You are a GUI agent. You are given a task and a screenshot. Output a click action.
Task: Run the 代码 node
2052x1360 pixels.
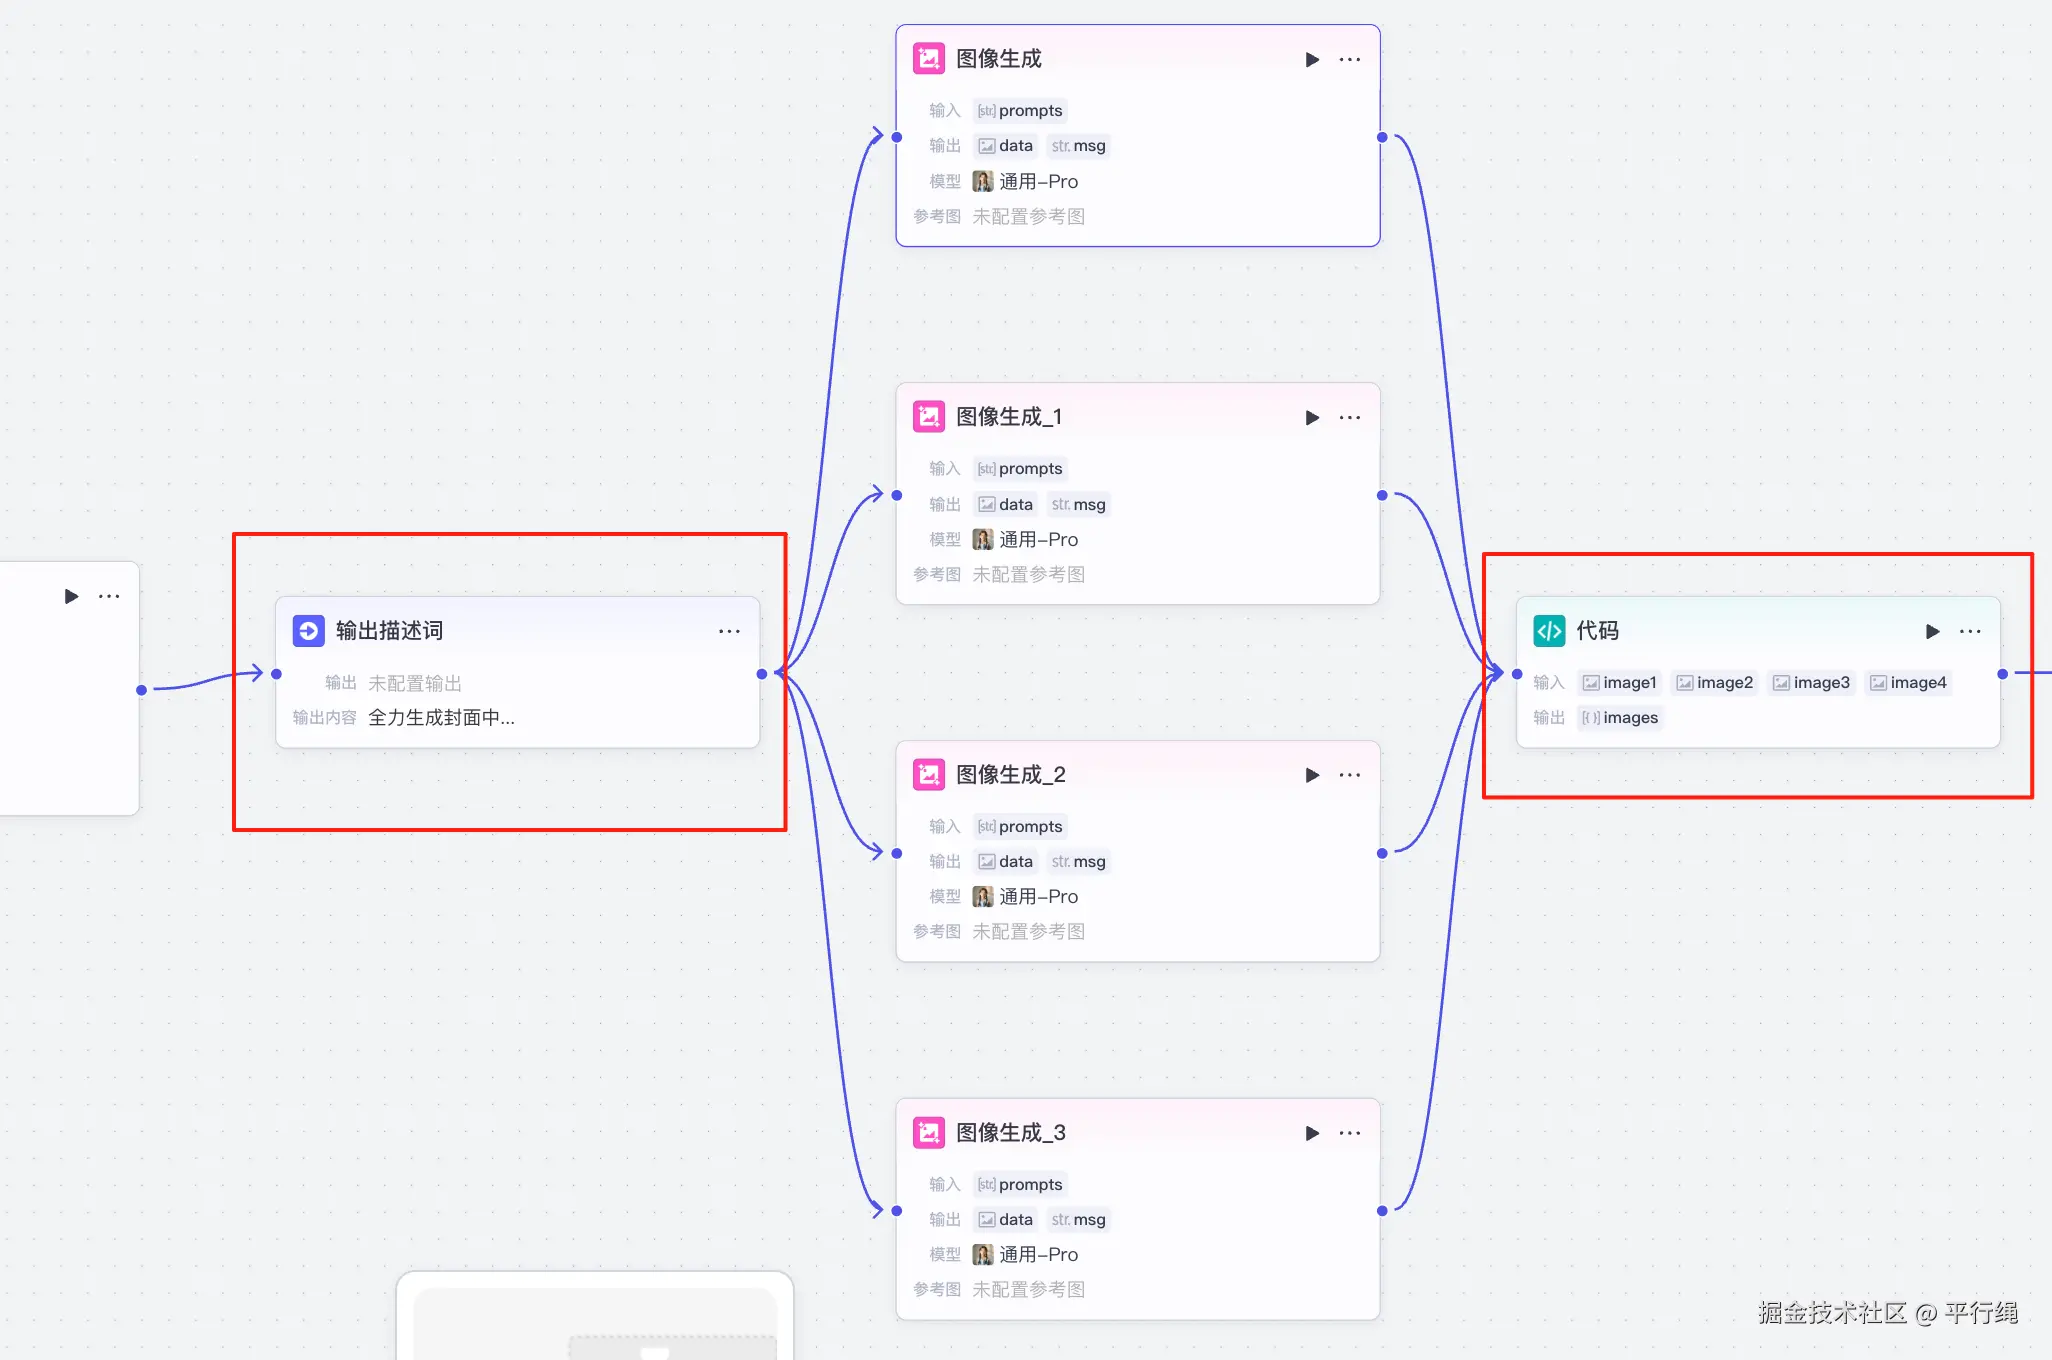click(x=1932, y=631)
